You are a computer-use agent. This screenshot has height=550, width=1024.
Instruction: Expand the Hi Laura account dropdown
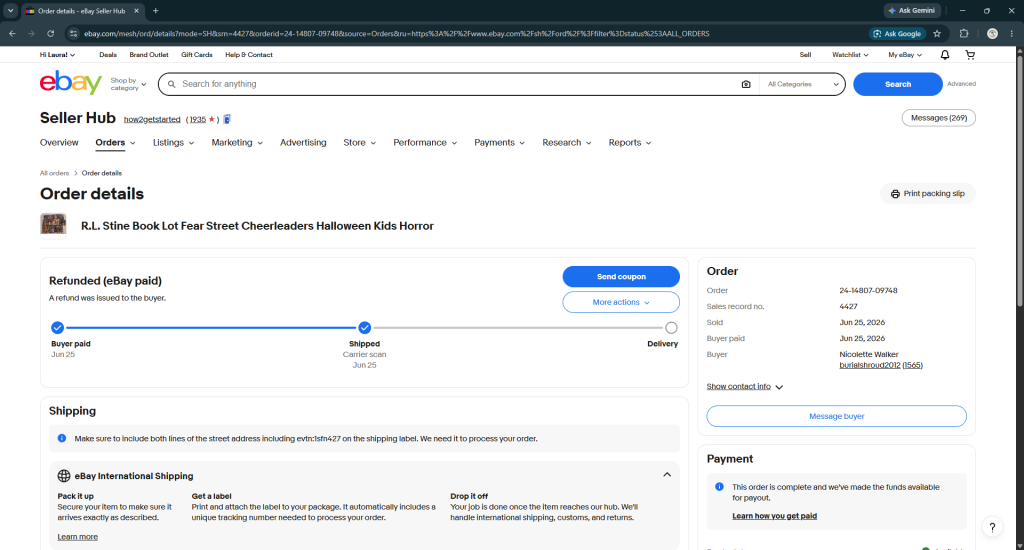(x=57, y=55)
